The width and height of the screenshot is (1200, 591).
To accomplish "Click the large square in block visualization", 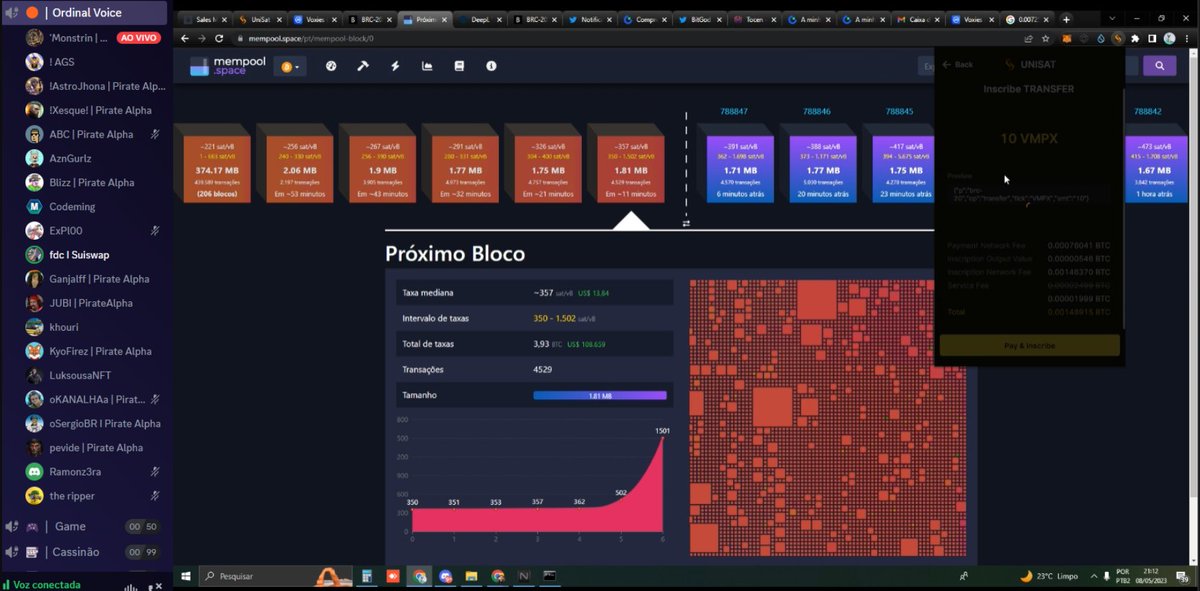I will click(x=772, y=408).
